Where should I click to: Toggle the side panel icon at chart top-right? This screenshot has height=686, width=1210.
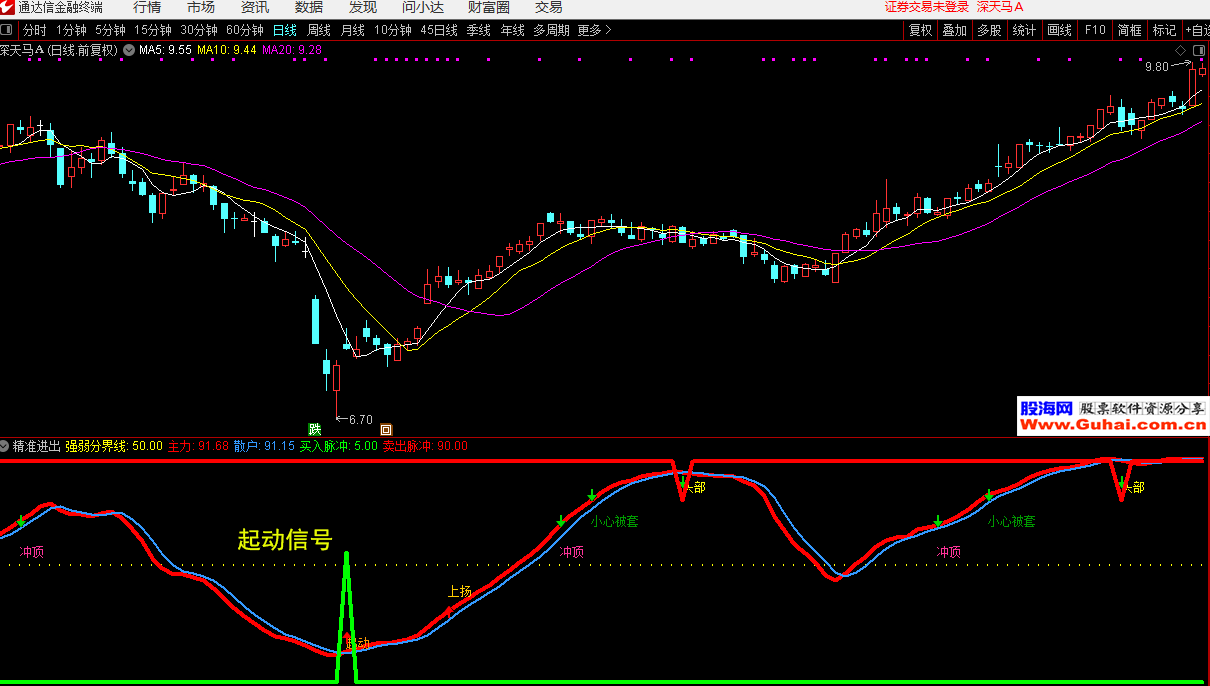pyautogui.click(x=1198, y=49)
